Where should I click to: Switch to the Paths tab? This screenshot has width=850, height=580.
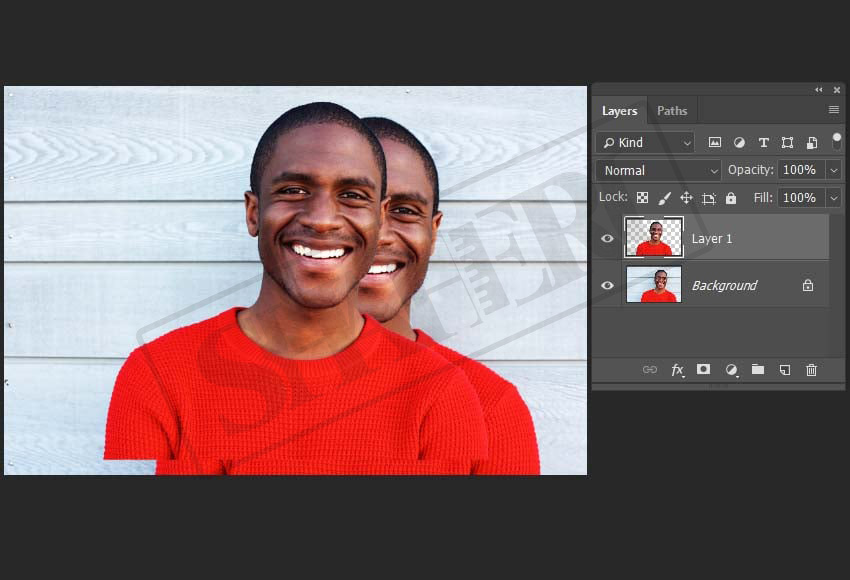pyautogui.click(x=672, y=111)
